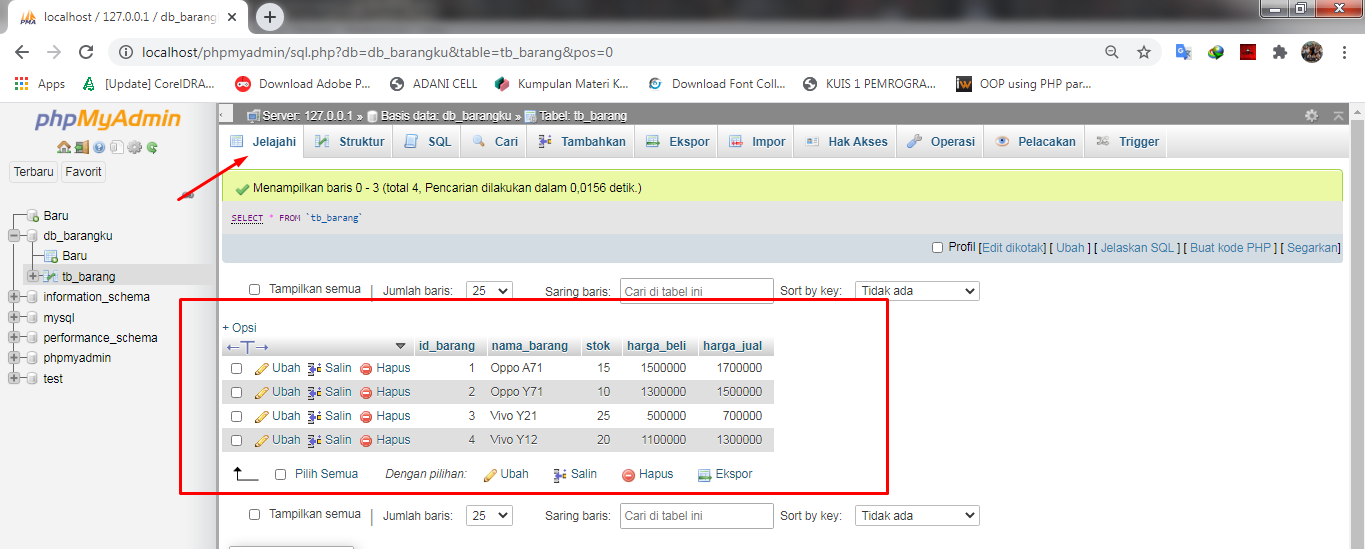The image size is (1365, 549).
Task: Open lower Sort by key dropdown
Action: (917, 516)
